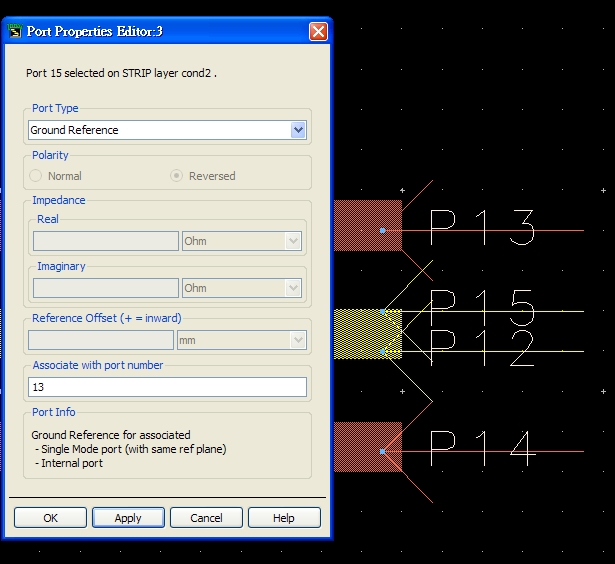Click the P13 port label in layout
The height and width of the screenshot is (564, 615).
482,227
